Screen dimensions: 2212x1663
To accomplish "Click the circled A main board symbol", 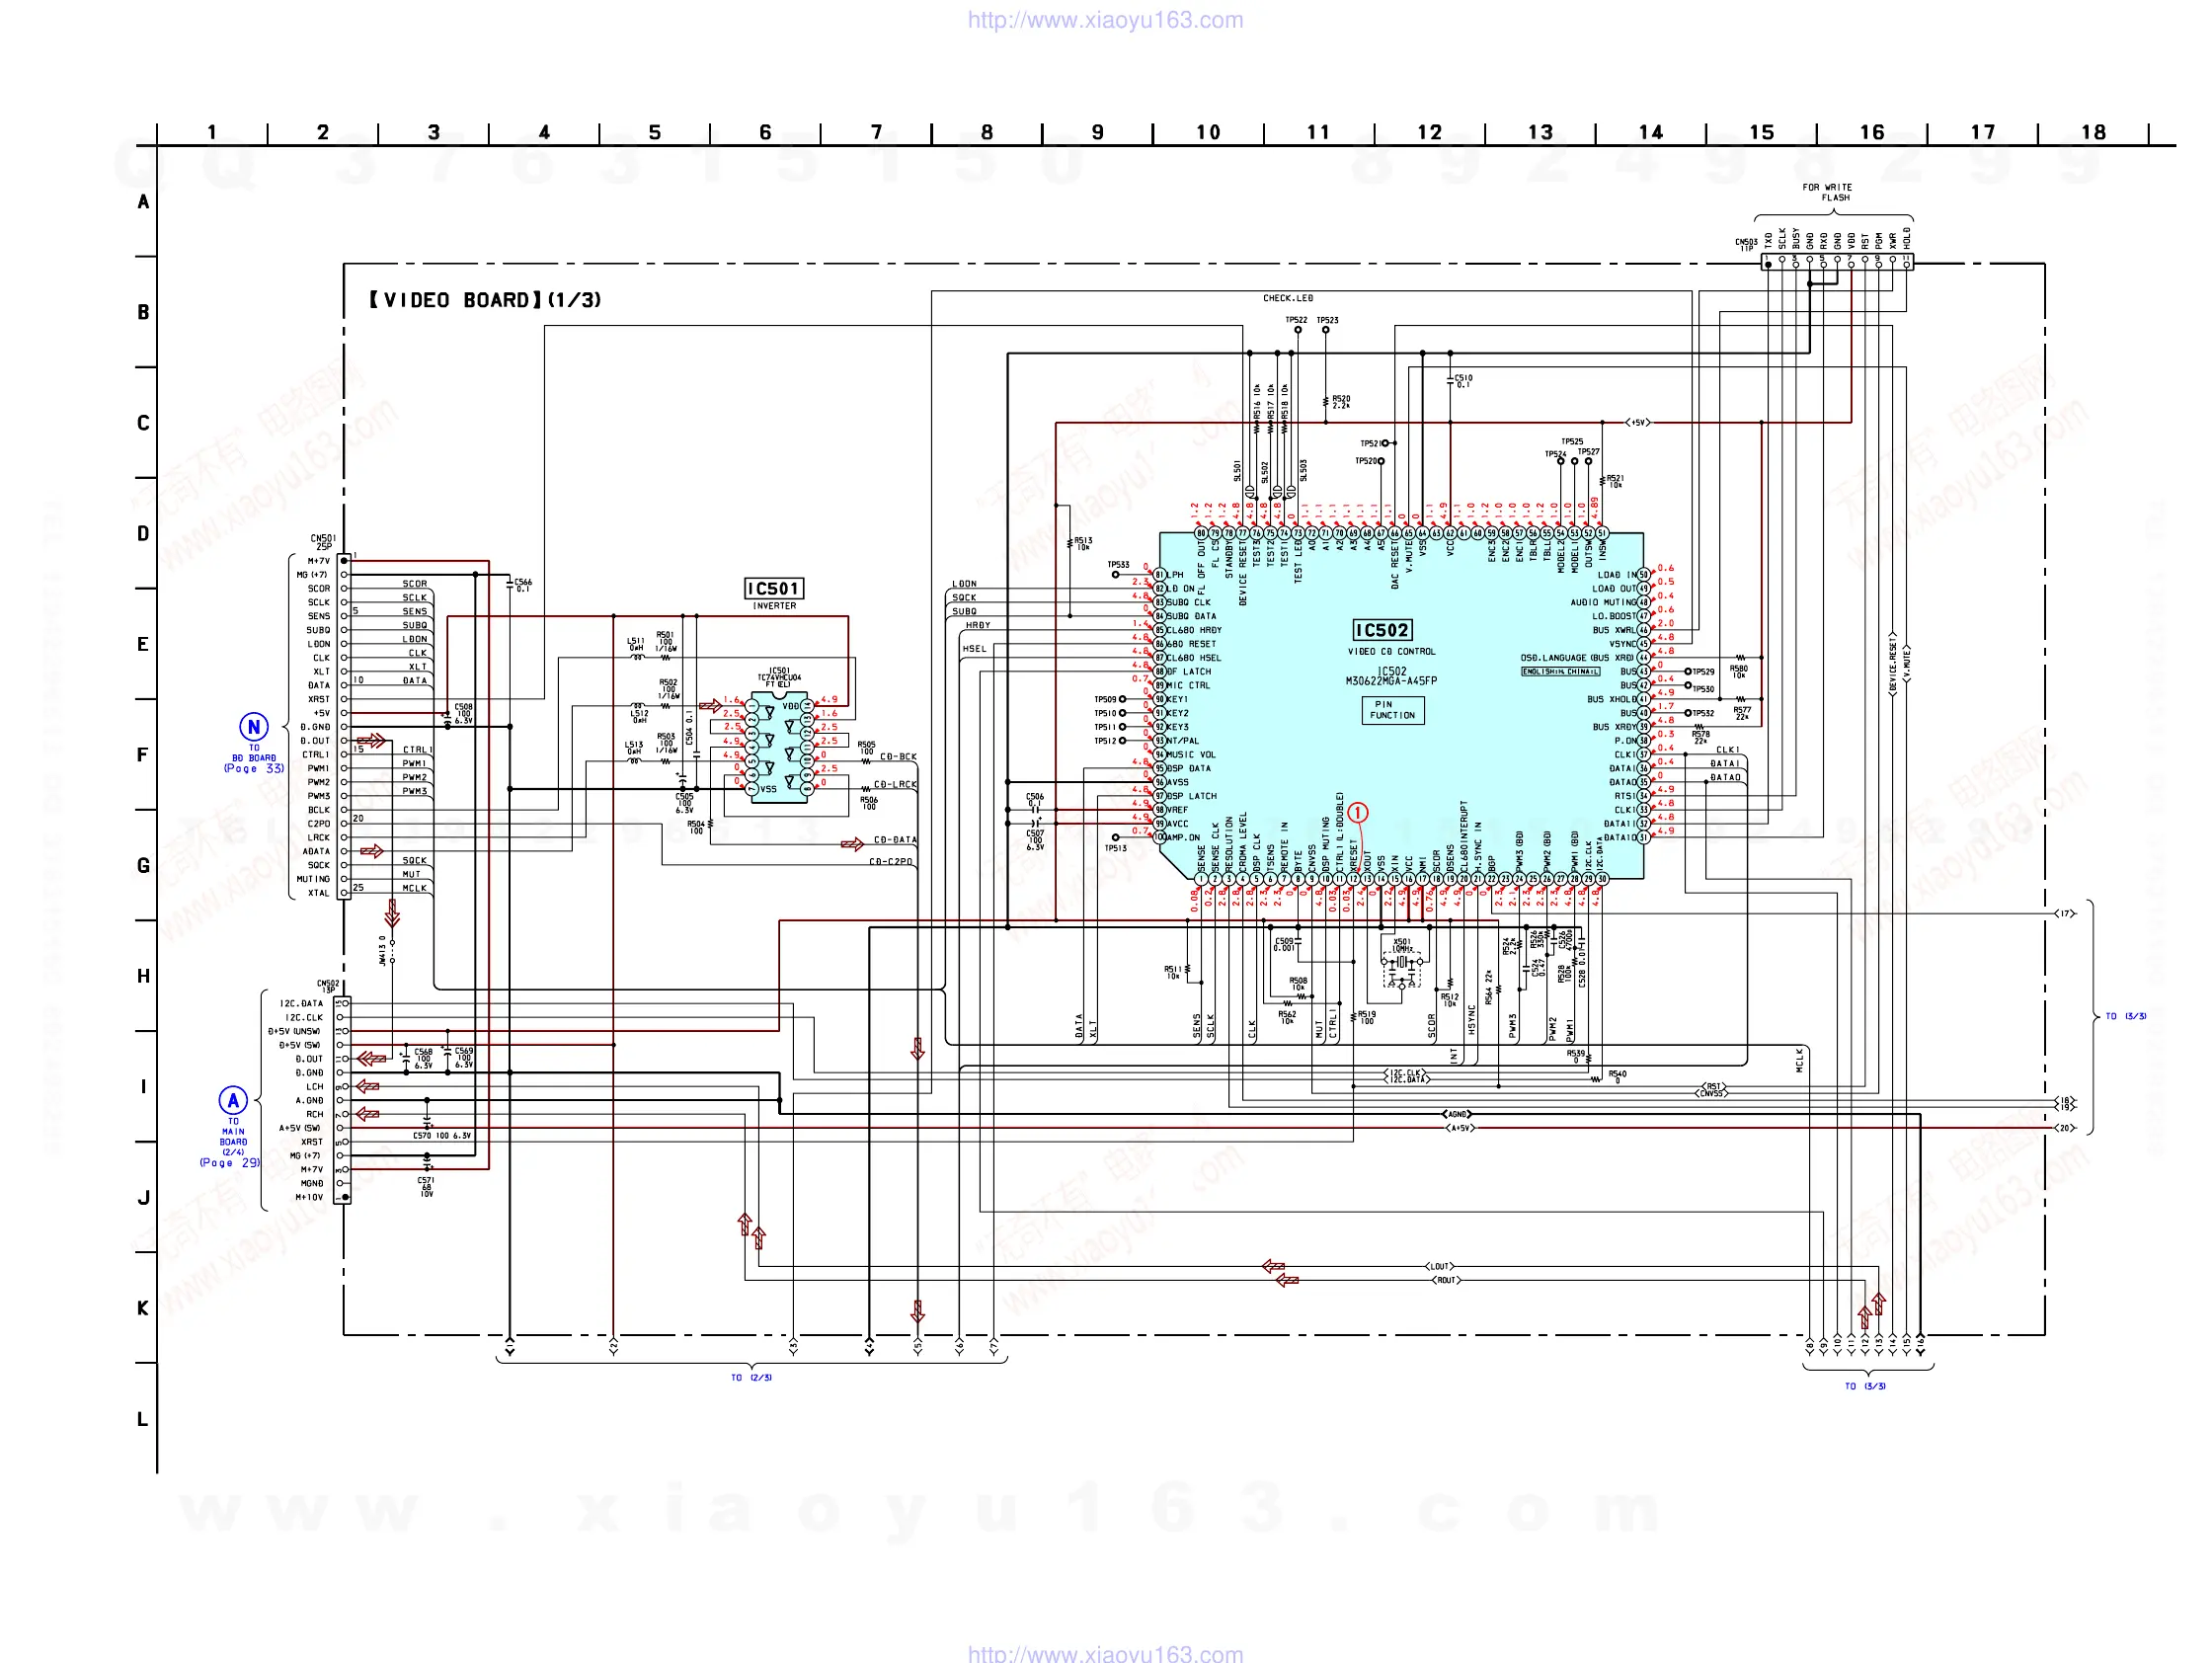I will (233, 1100).
